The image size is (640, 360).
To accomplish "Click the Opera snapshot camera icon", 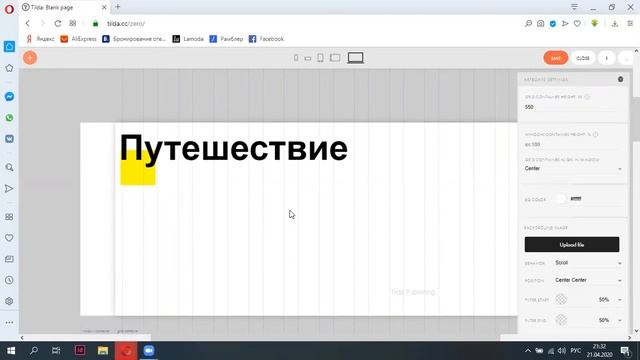I will point(540,24).
